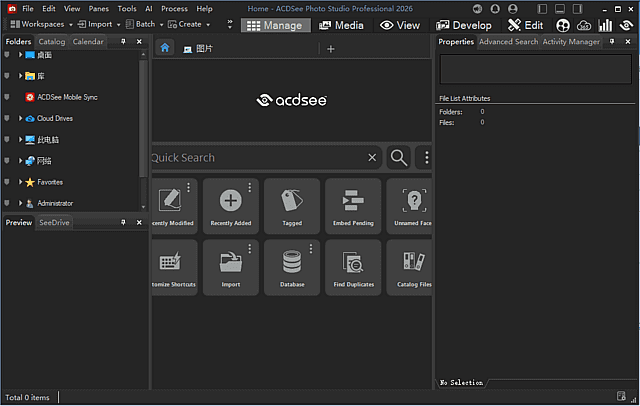Expand the Cloud Drives tree node
Image resolution: width=640 pixels, height=406 pixels.
click(x=20, y=118)
